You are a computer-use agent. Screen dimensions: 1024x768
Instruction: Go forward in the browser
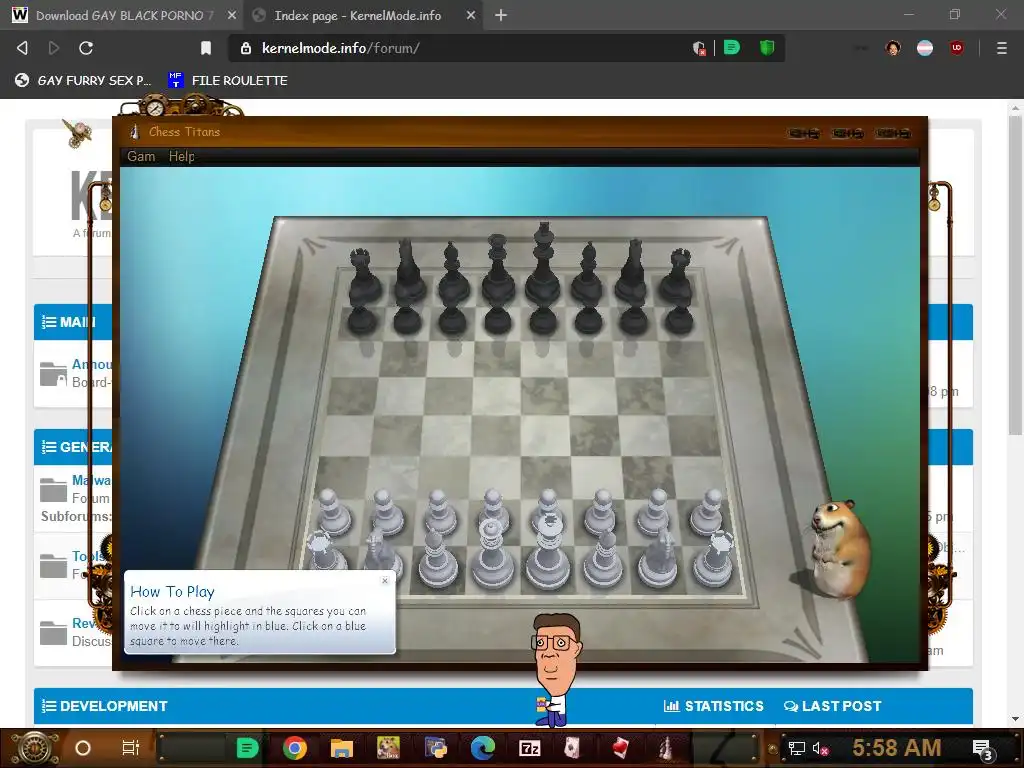point(54,48)
